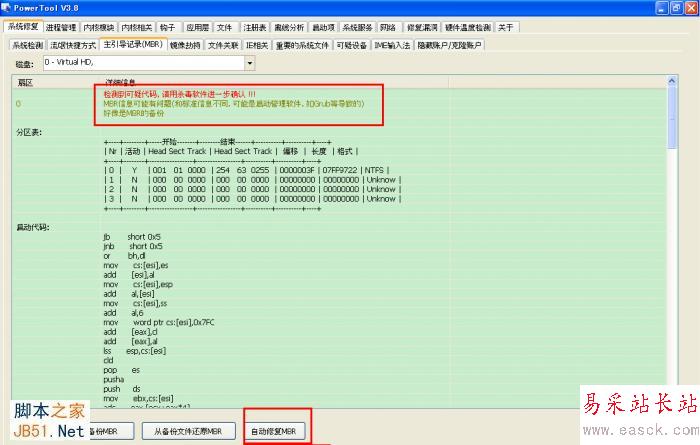The height and width of the screenshot is (445, 700).
Task: Expand the 磁盘 drive dropdown
Action: (249, 64)
